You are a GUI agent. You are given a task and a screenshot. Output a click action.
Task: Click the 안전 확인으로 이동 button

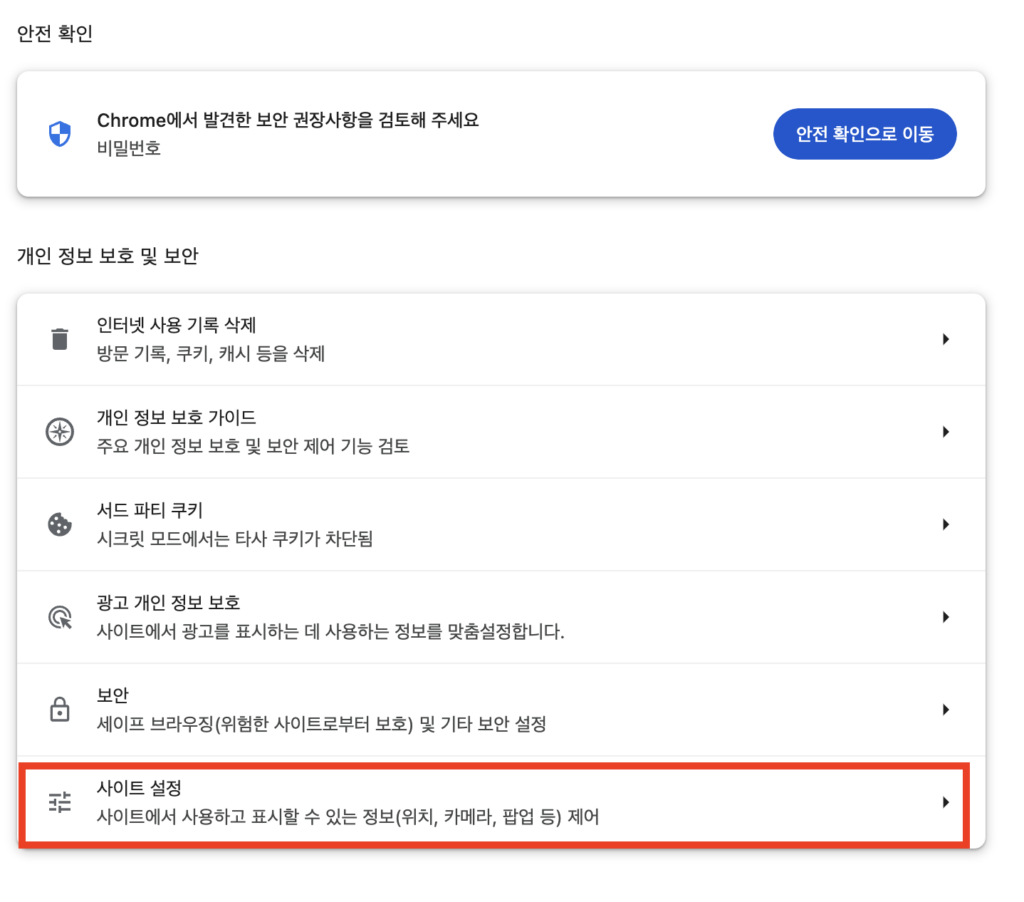864,133
